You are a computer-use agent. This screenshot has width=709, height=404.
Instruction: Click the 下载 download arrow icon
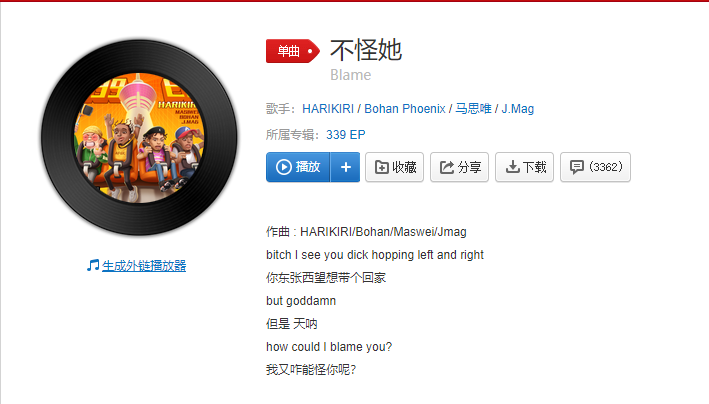[512, 167]
